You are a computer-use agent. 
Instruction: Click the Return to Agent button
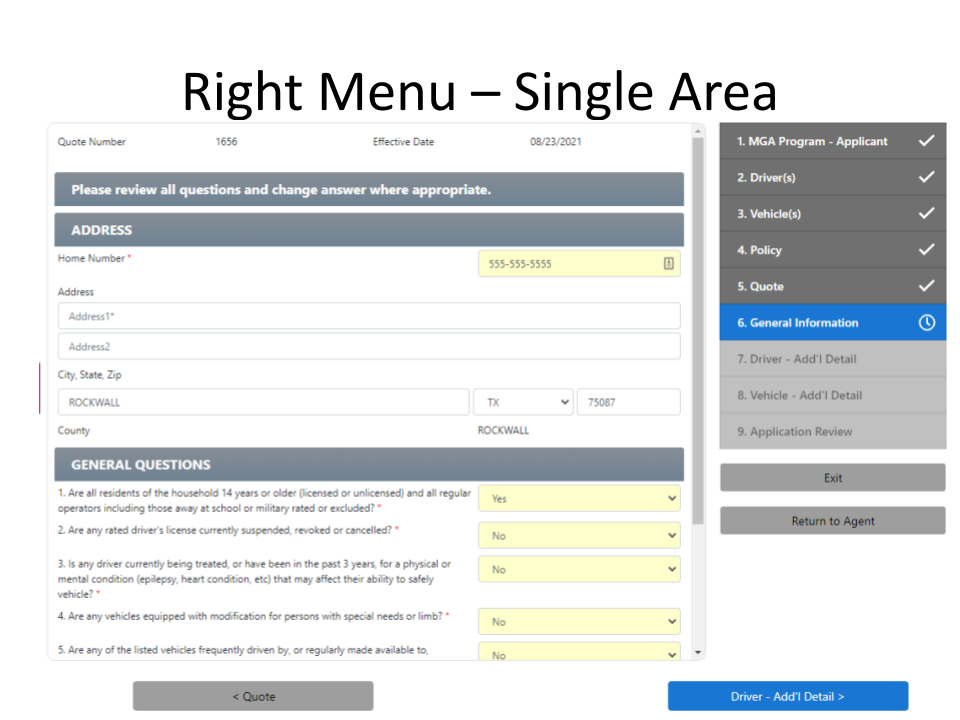click(x=832, y=521)
